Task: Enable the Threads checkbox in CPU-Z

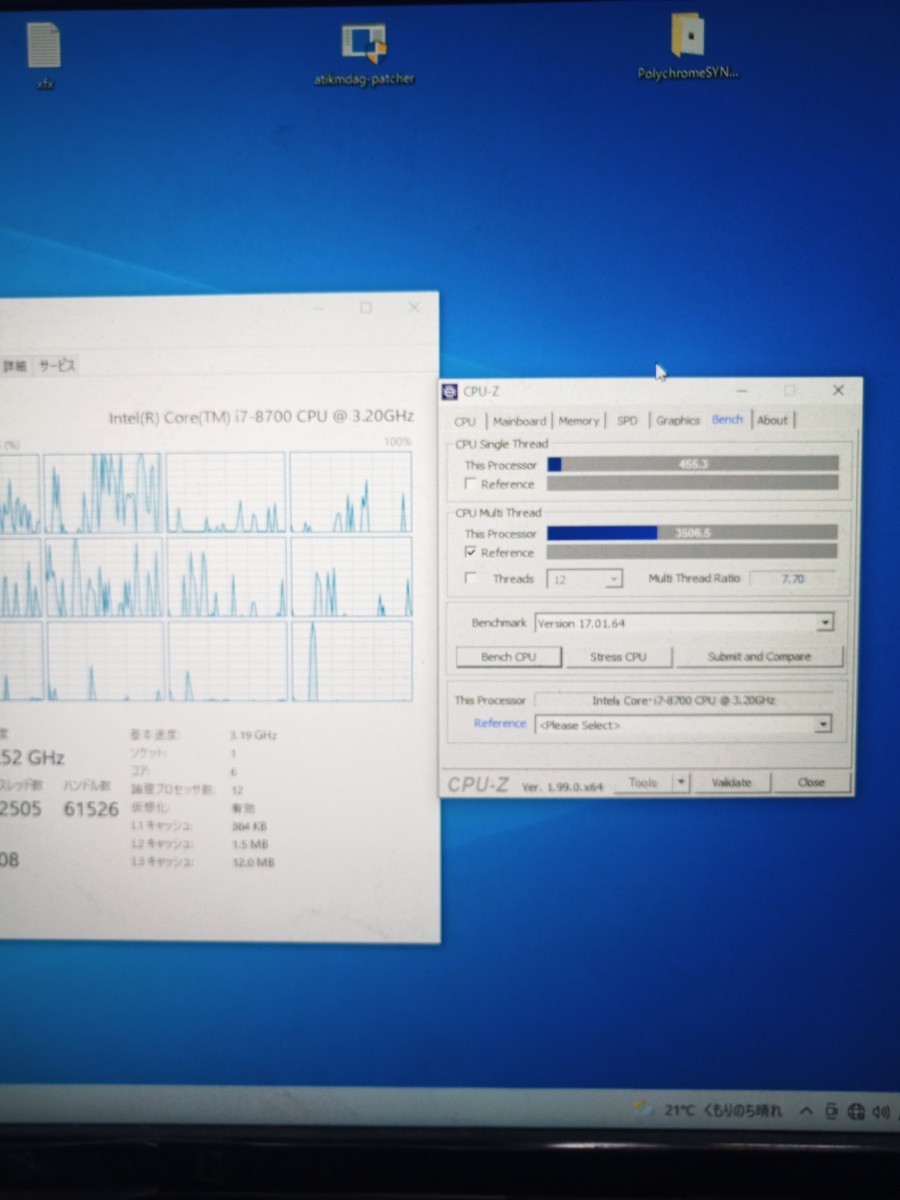Action: tap(471, 578)
